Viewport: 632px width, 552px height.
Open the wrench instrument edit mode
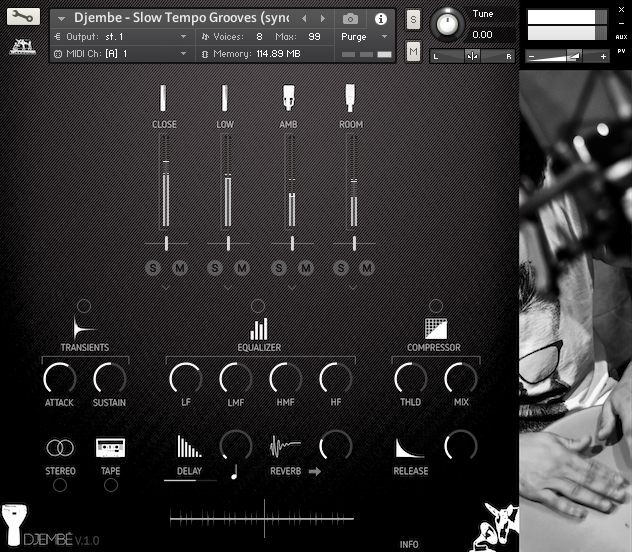pos(23,17)
